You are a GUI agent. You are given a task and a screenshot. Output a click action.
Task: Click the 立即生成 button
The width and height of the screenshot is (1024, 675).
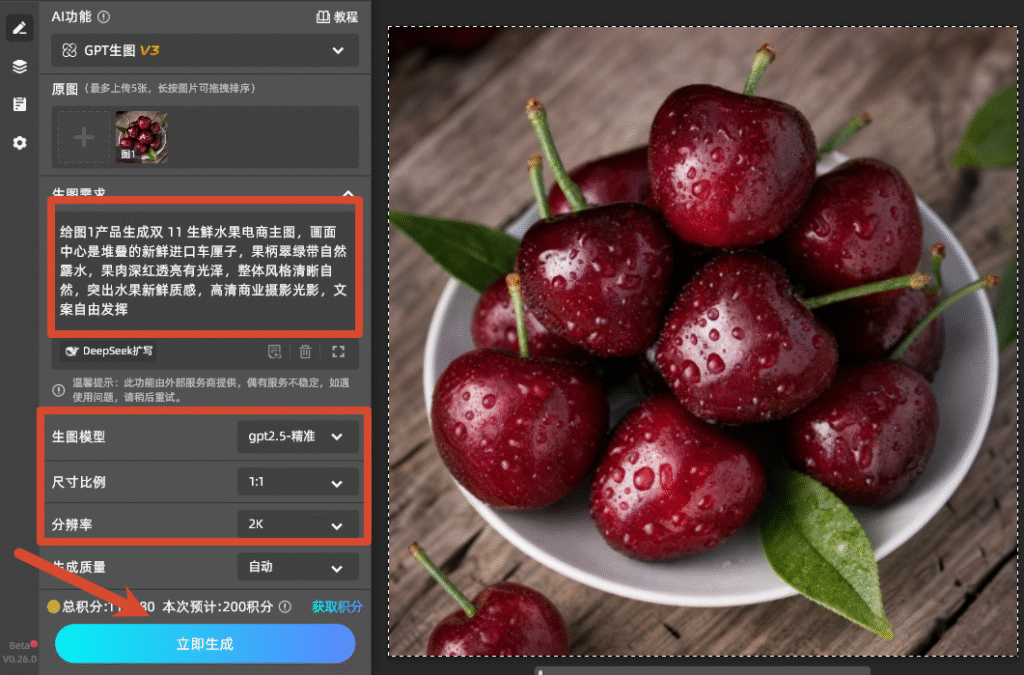coord(205,644)
